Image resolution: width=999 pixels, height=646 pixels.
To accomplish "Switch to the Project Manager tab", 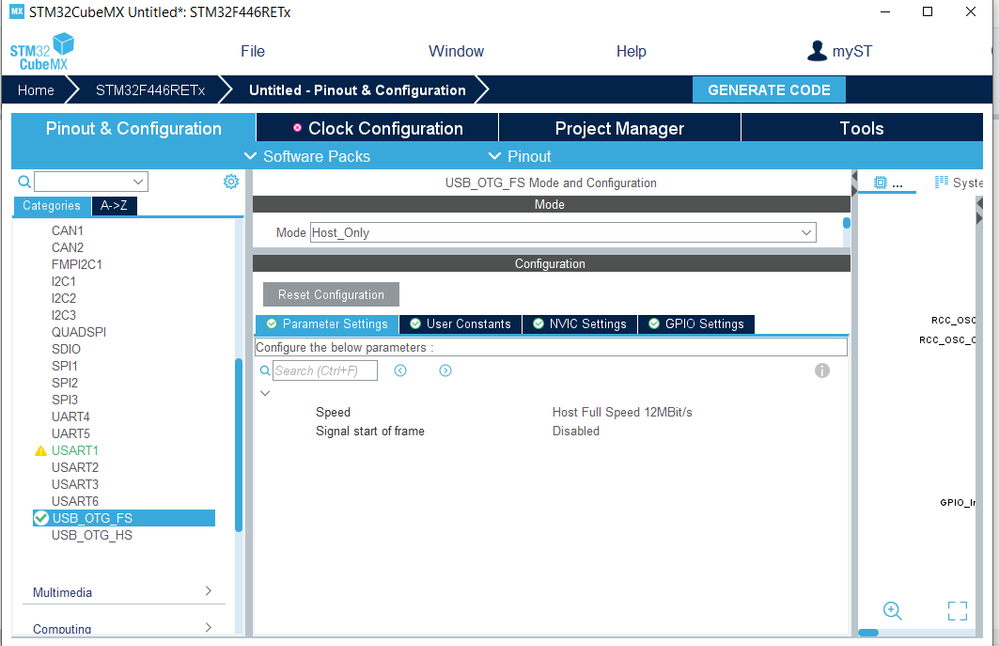I will [619, 128].
